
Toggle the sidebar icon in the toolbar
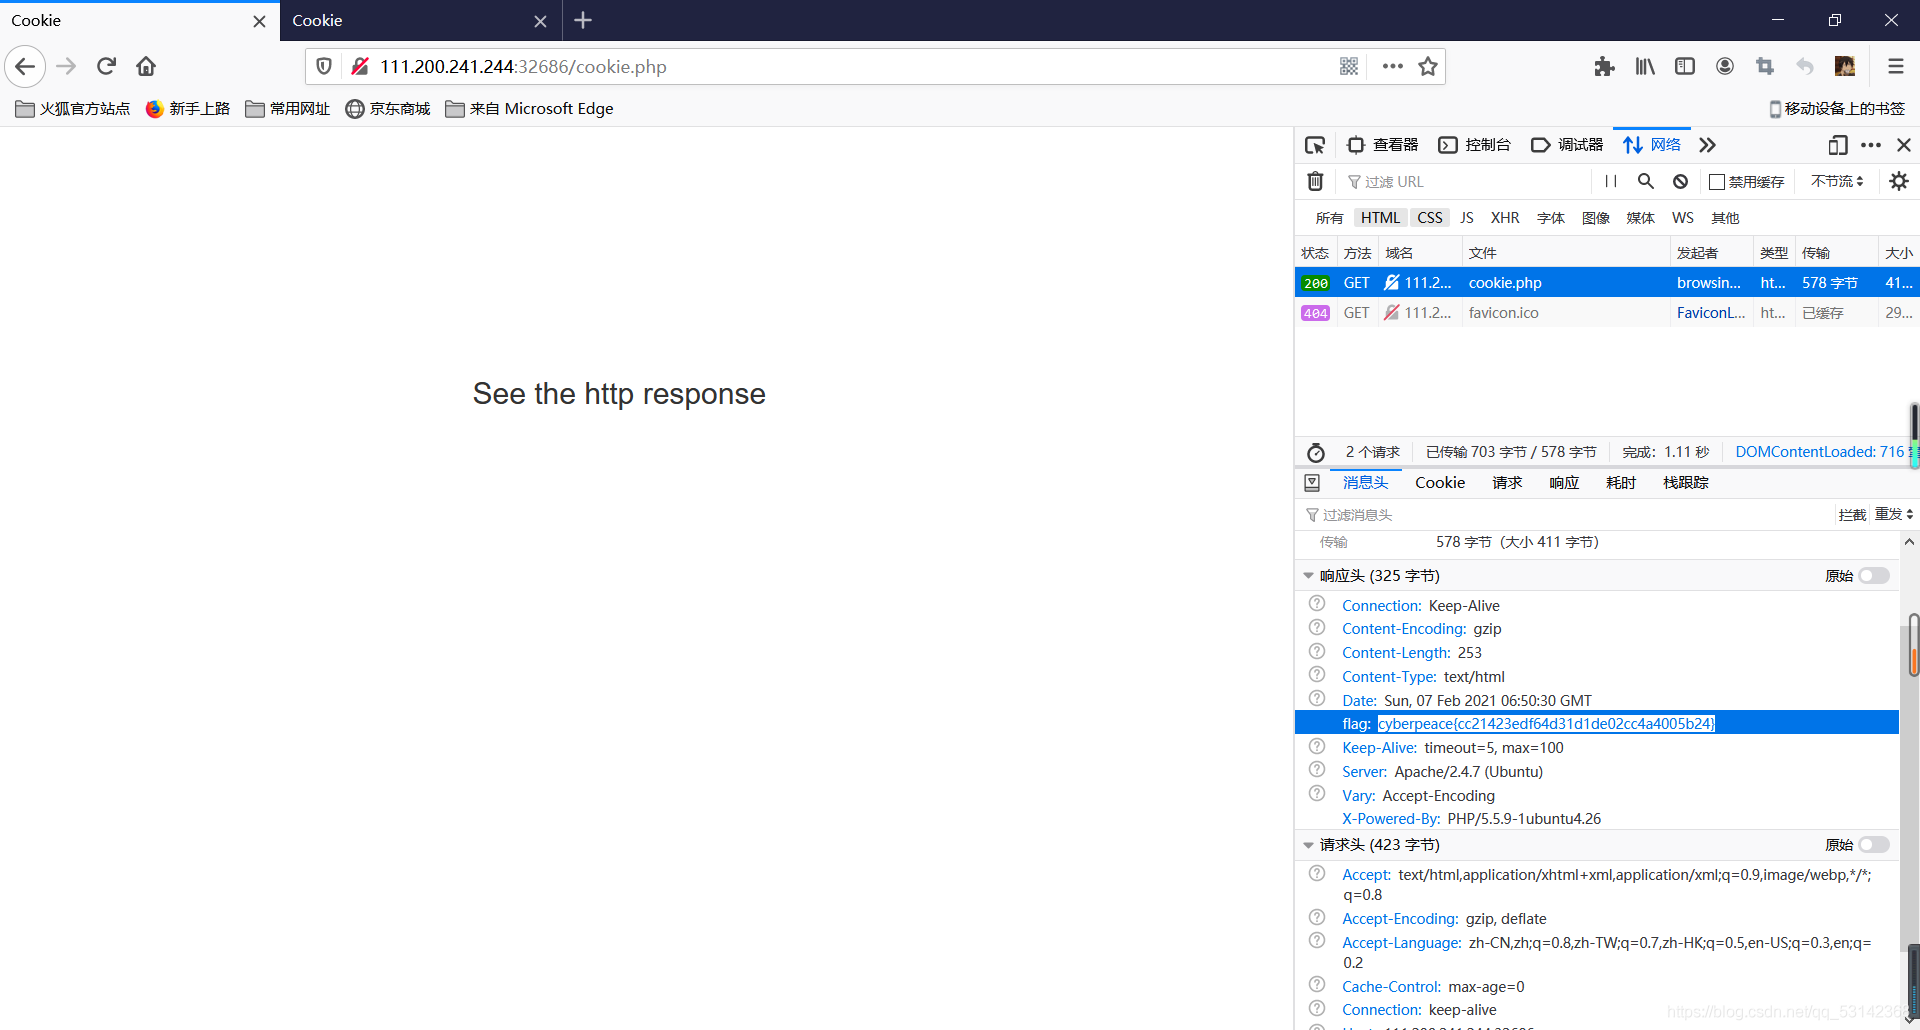pyautogui.click(x=1685, y=67)
